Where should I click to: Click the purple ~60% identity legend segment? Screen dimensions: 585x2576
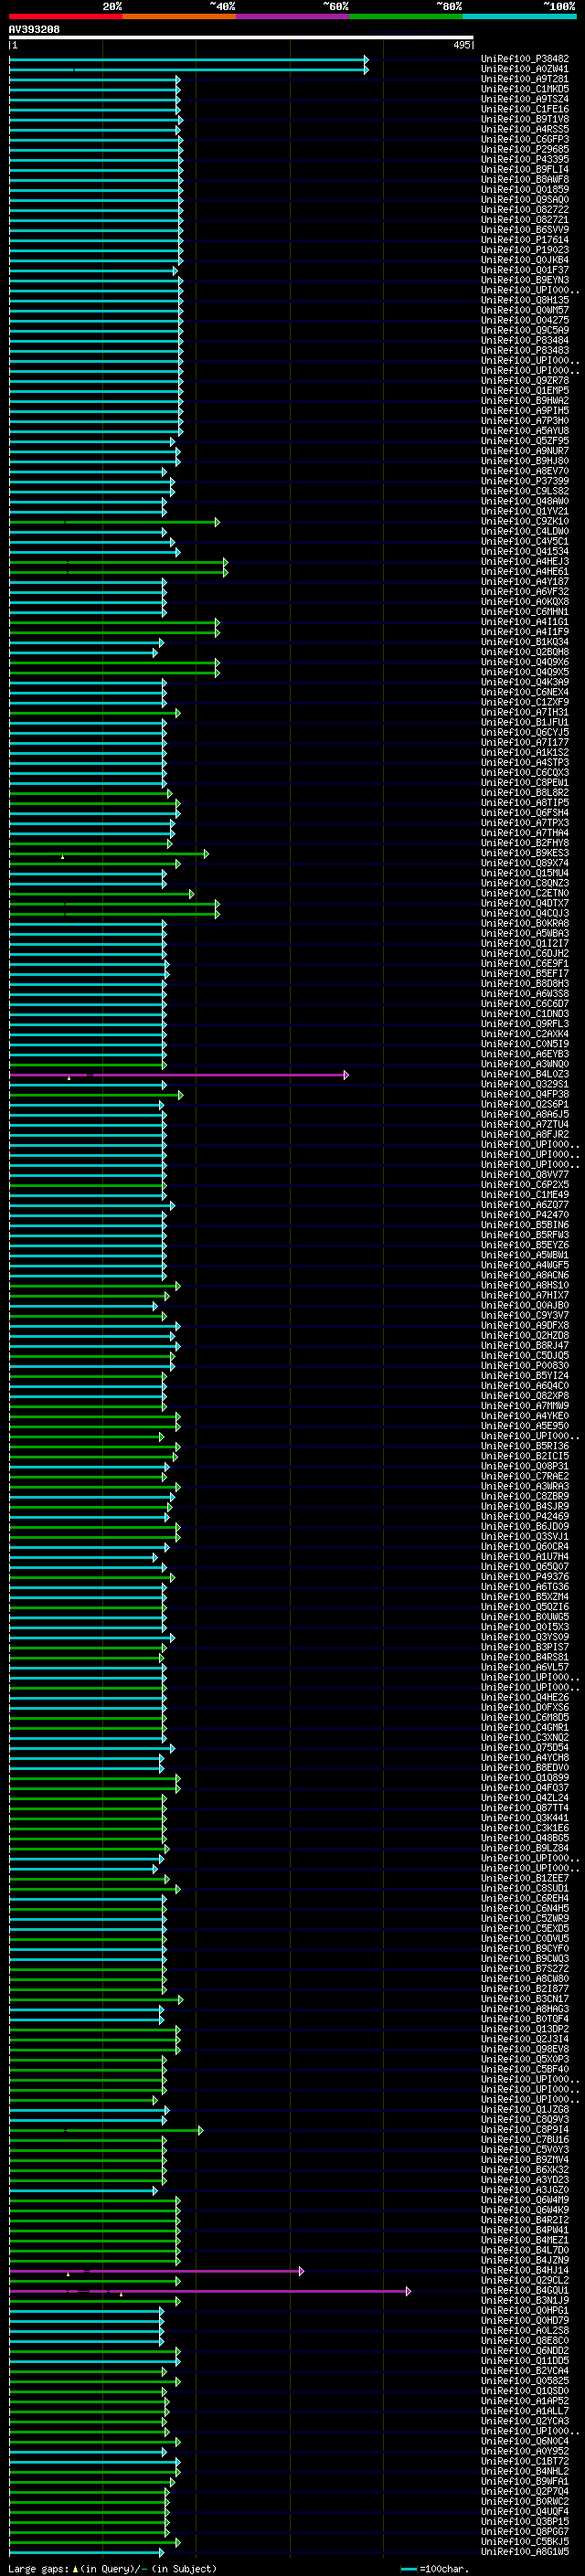293,16
